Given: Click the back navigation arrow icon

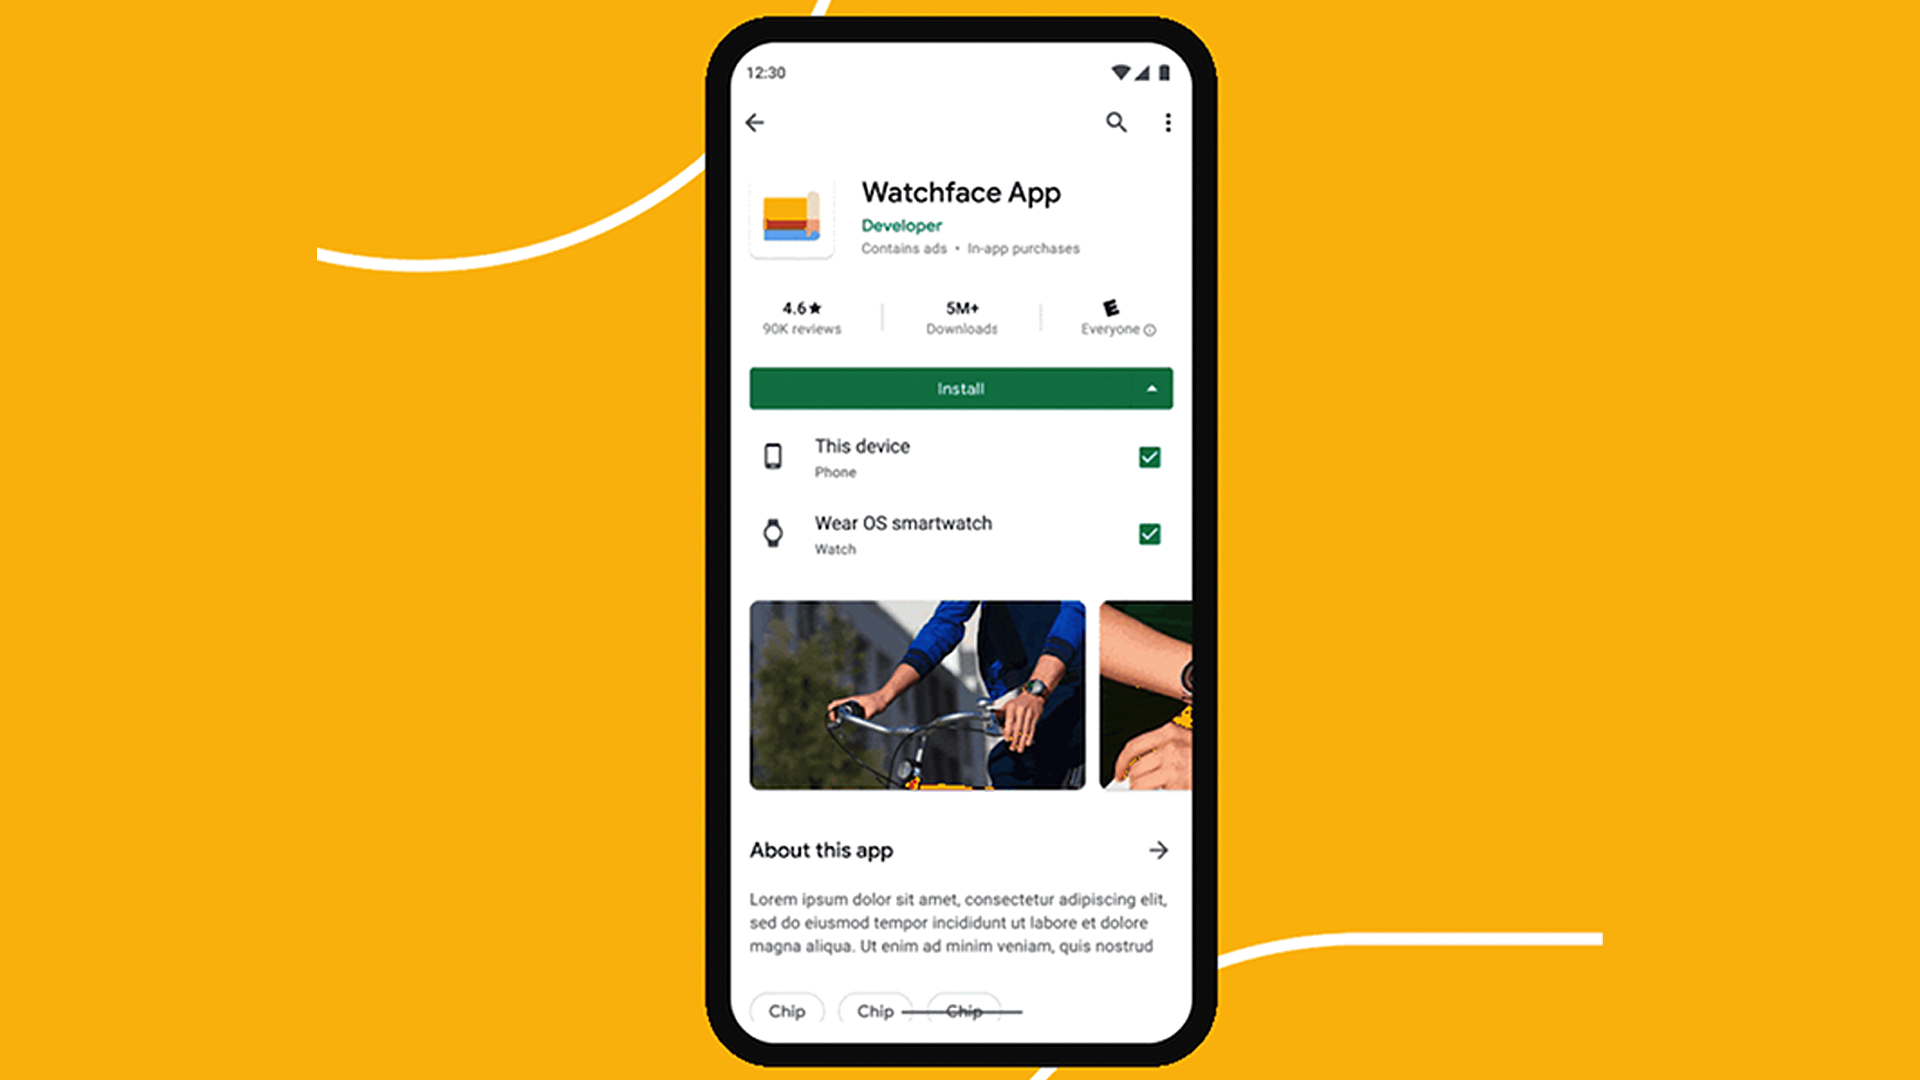Looking at the screenshot, I should [754, 123].
